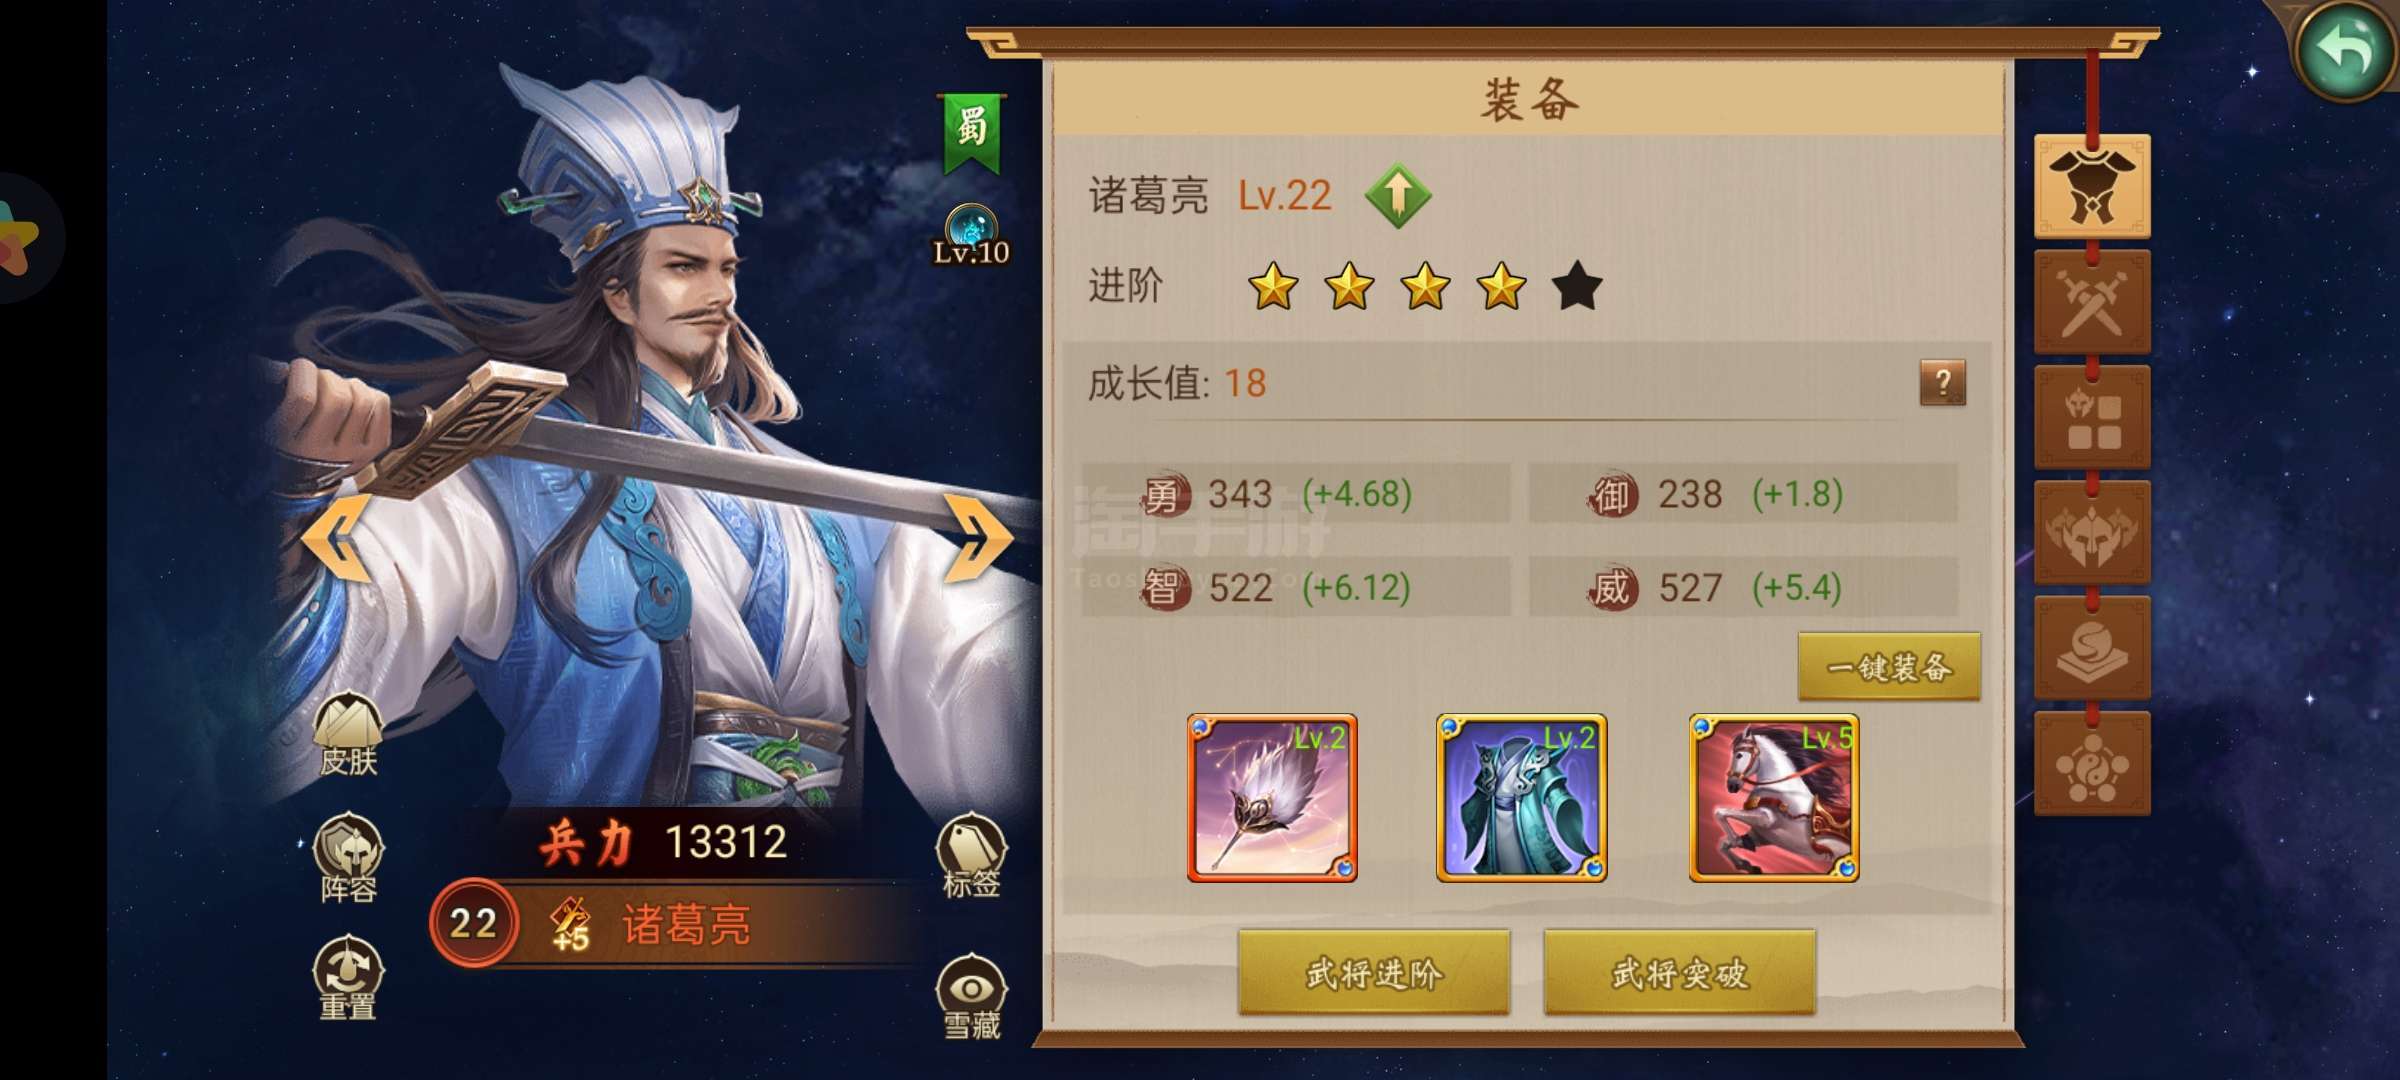The image size is (2400, 1080).
Task: Switch to next hero with right arrow
Action: tap(977, 538)
